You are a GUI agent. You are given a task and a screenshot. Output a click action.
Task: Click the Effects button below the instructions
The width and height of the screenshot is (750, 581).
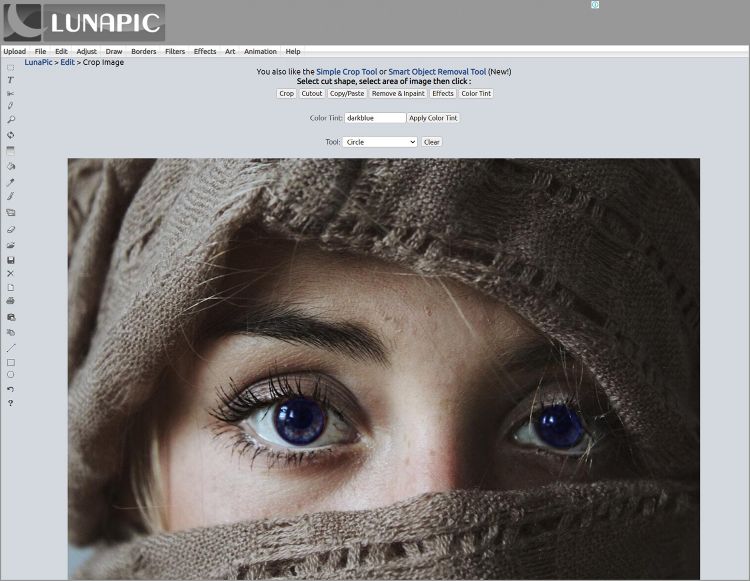click(x=442, y=94)
